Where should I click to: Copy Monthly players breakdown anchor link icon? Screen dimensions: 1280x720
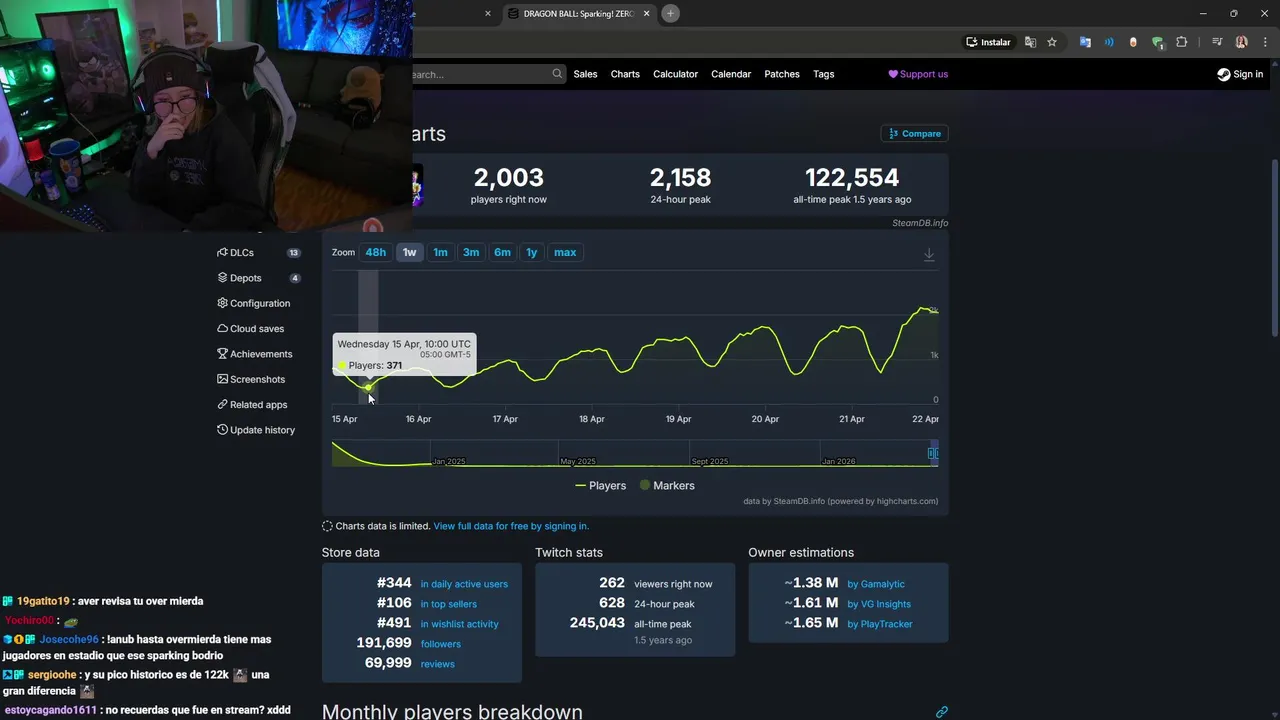pos(941,712)
